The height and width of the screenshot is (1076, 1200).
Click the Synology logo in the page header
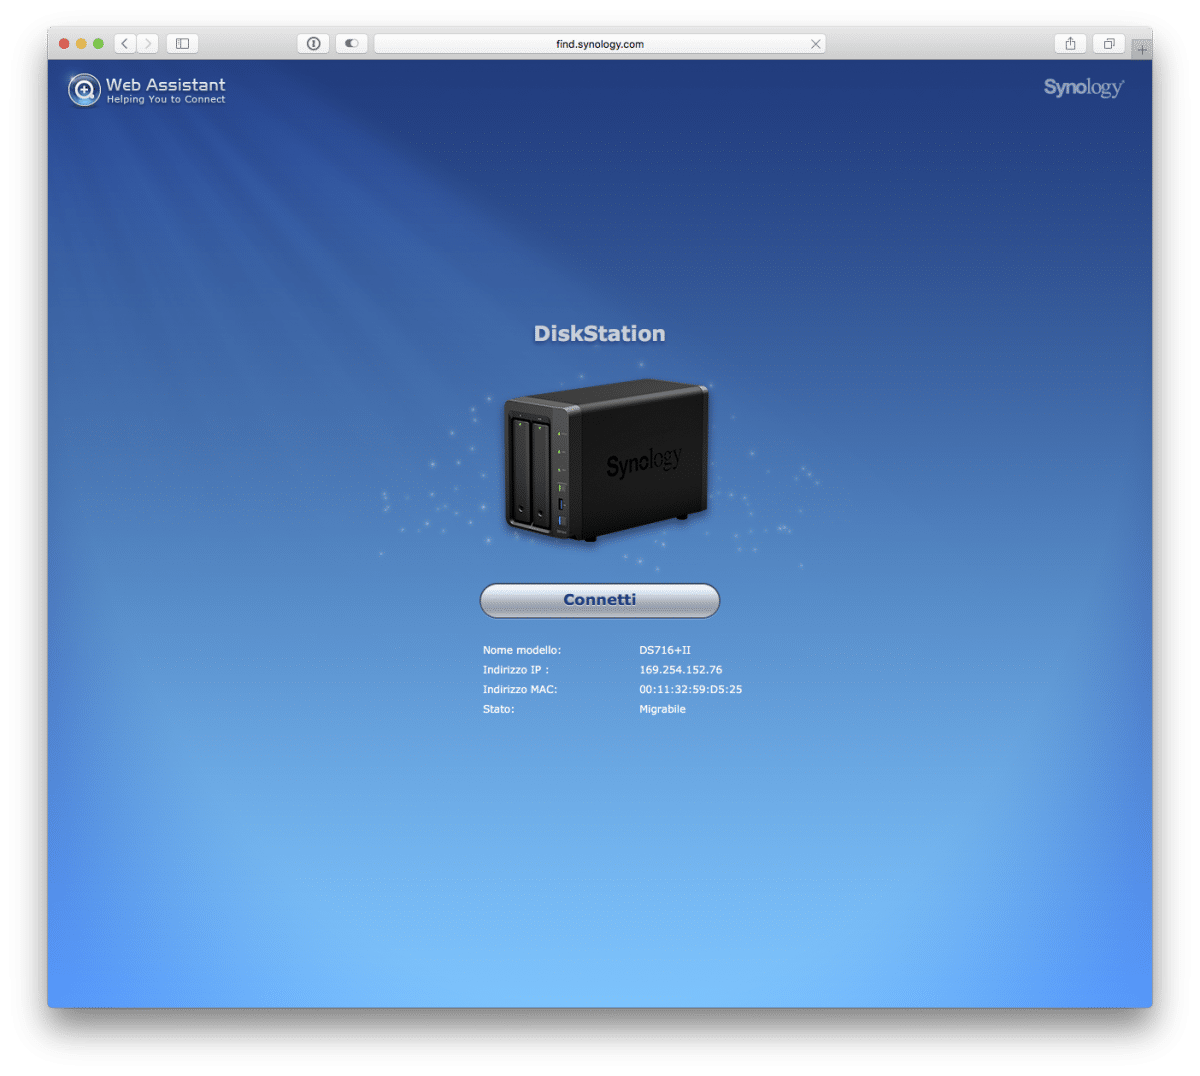[x=1083, y=88]
